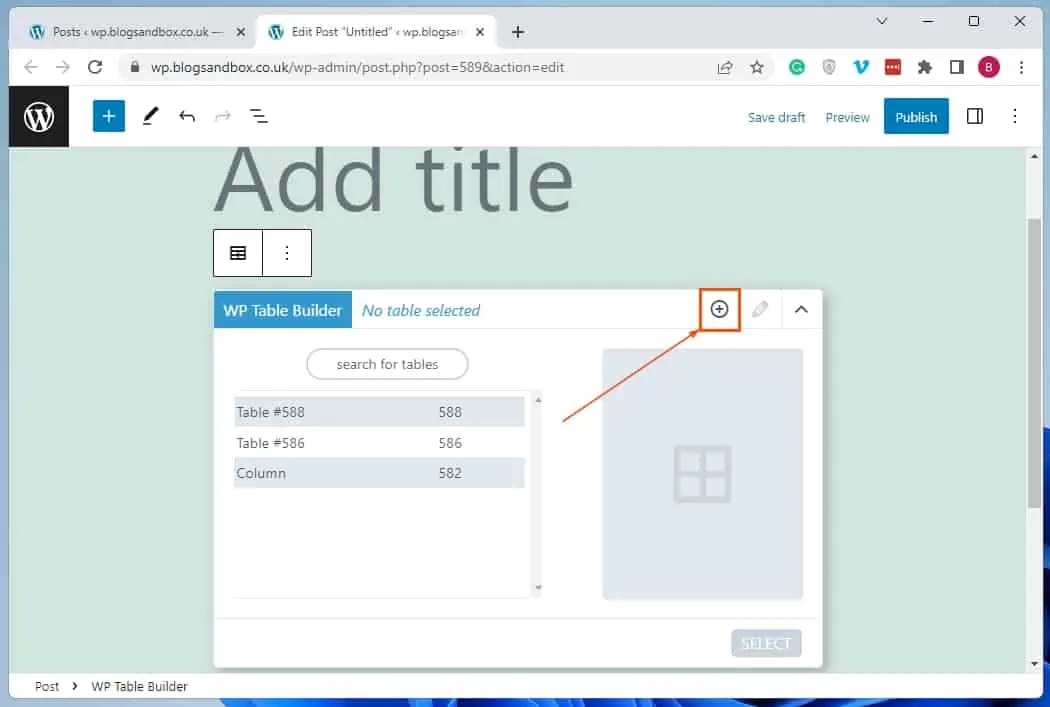Viewport: 1050px width, 707px height.
Task: Click the Post breadcrumb
Action: (x=47, y=686)
